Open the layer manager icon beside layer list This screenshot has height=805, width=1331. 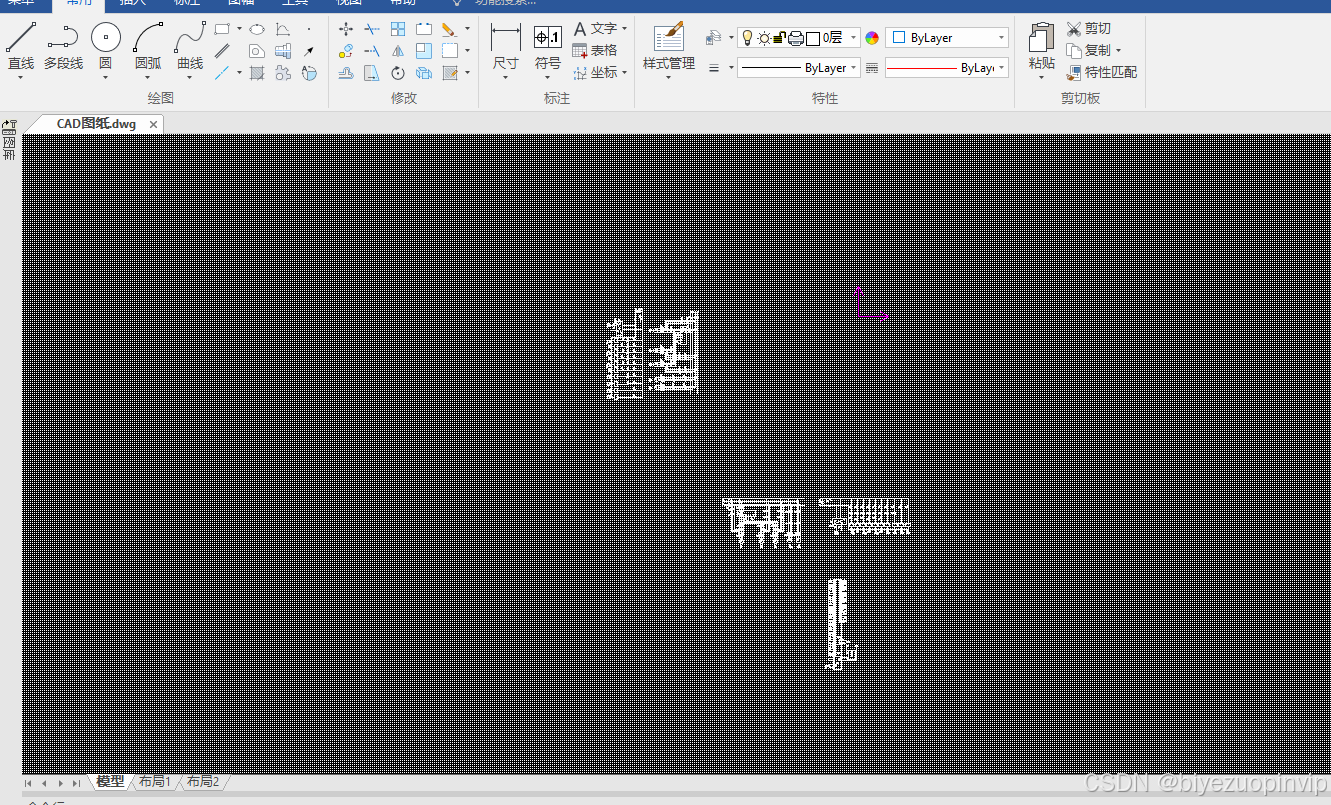click(714, 38)
